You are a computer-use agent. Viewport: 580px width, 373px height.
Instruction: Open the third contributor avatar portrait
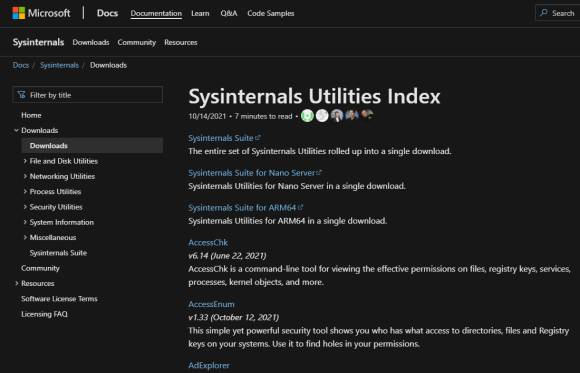pos(337,116)
